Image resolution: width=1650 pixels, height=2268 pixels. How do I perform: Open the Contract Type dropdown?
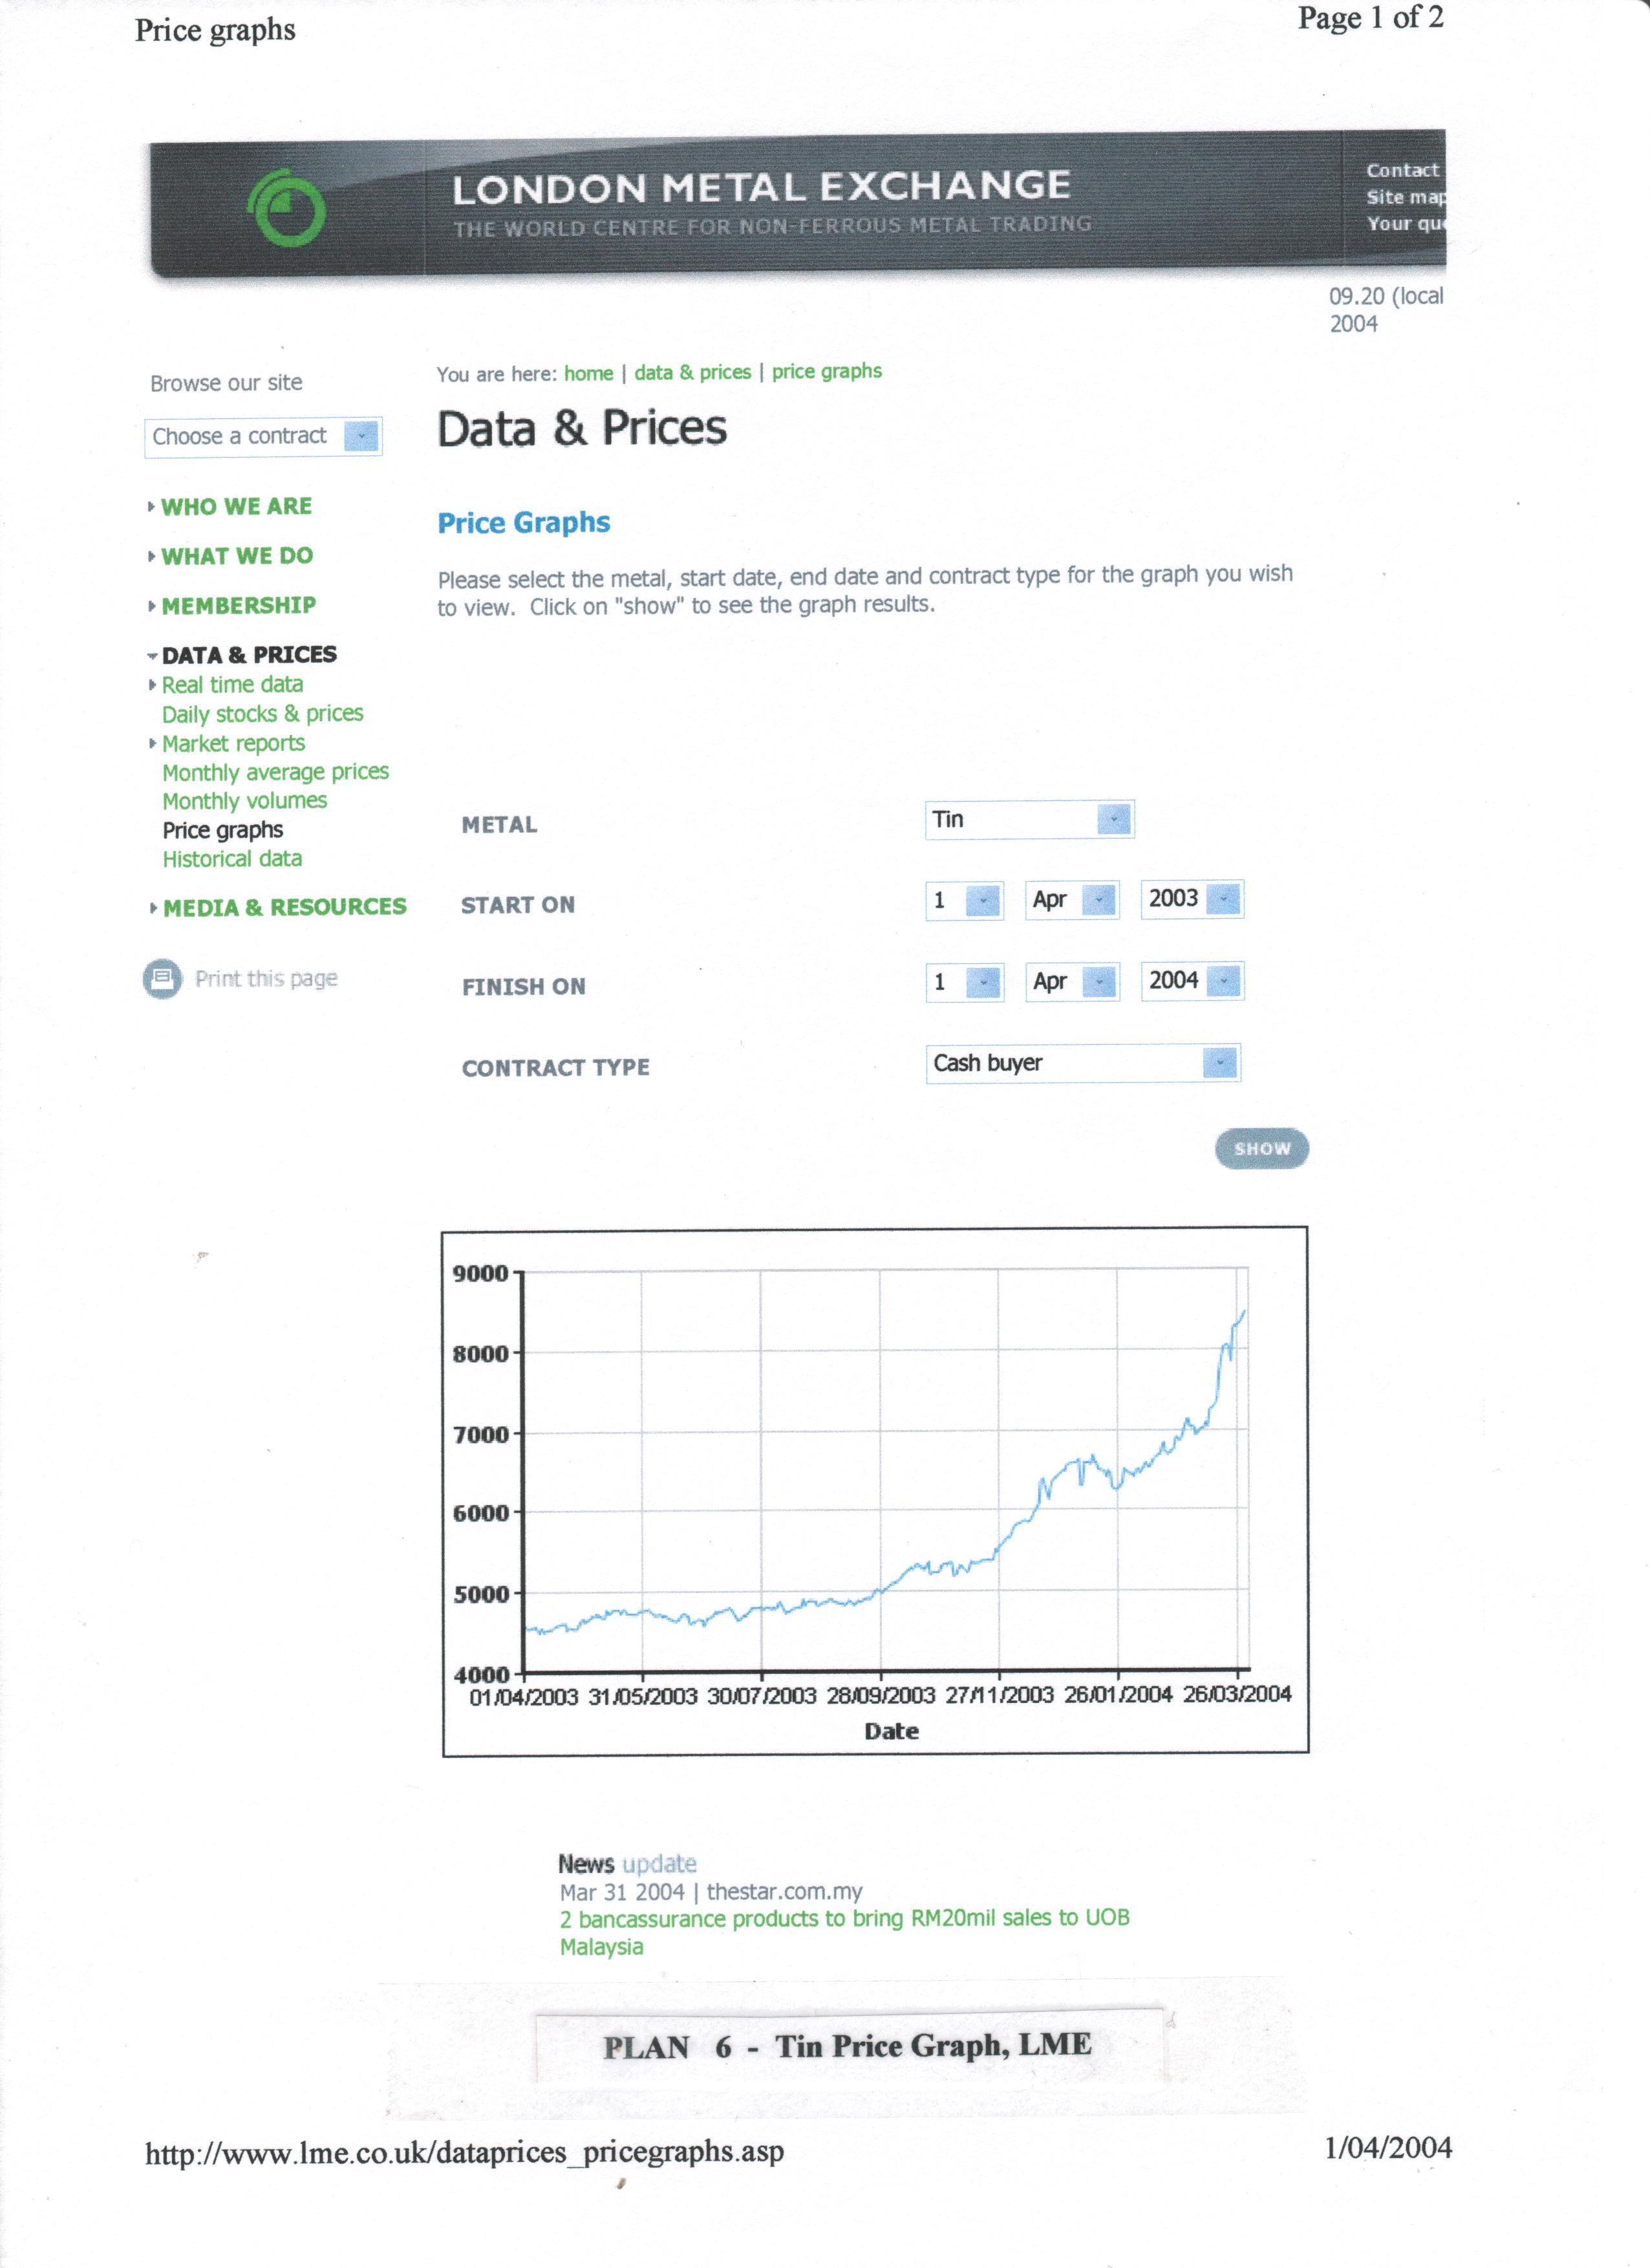click(x=1219, y=1063)
